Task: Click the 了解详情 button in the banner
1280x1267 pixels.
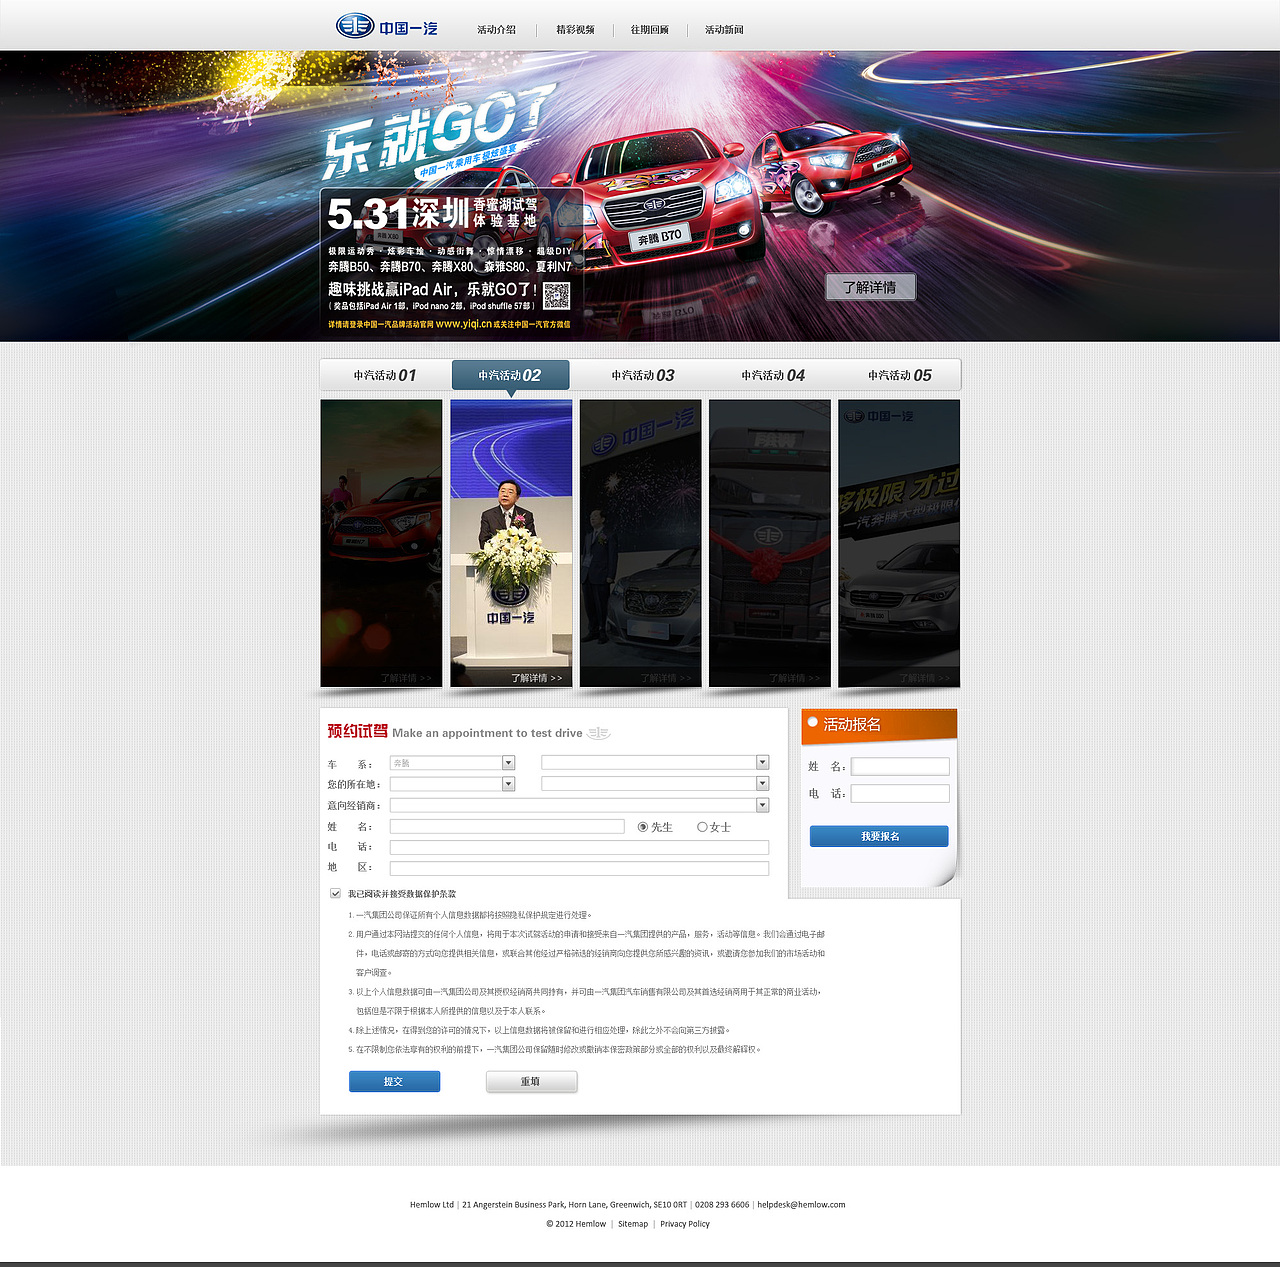Action: 870,287
